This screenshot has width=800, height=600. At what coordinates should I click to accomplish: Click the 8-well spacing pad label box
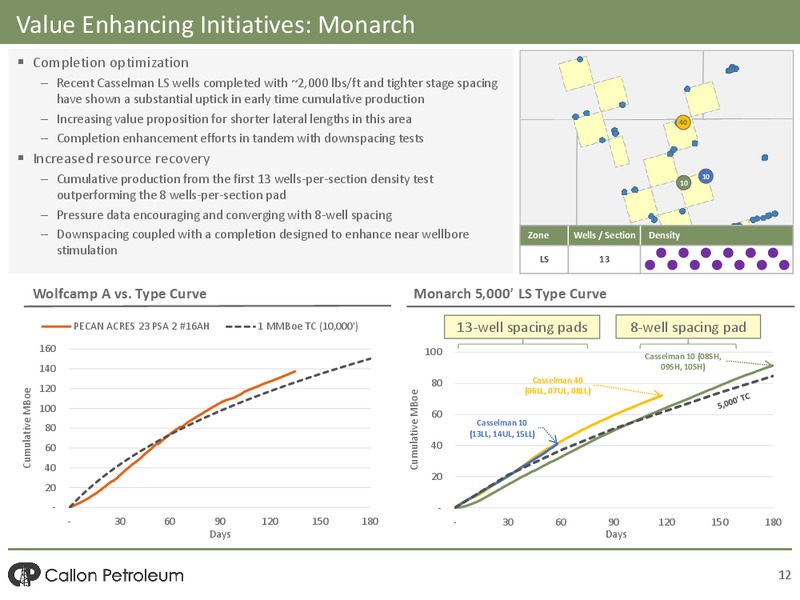pos(688,327)
